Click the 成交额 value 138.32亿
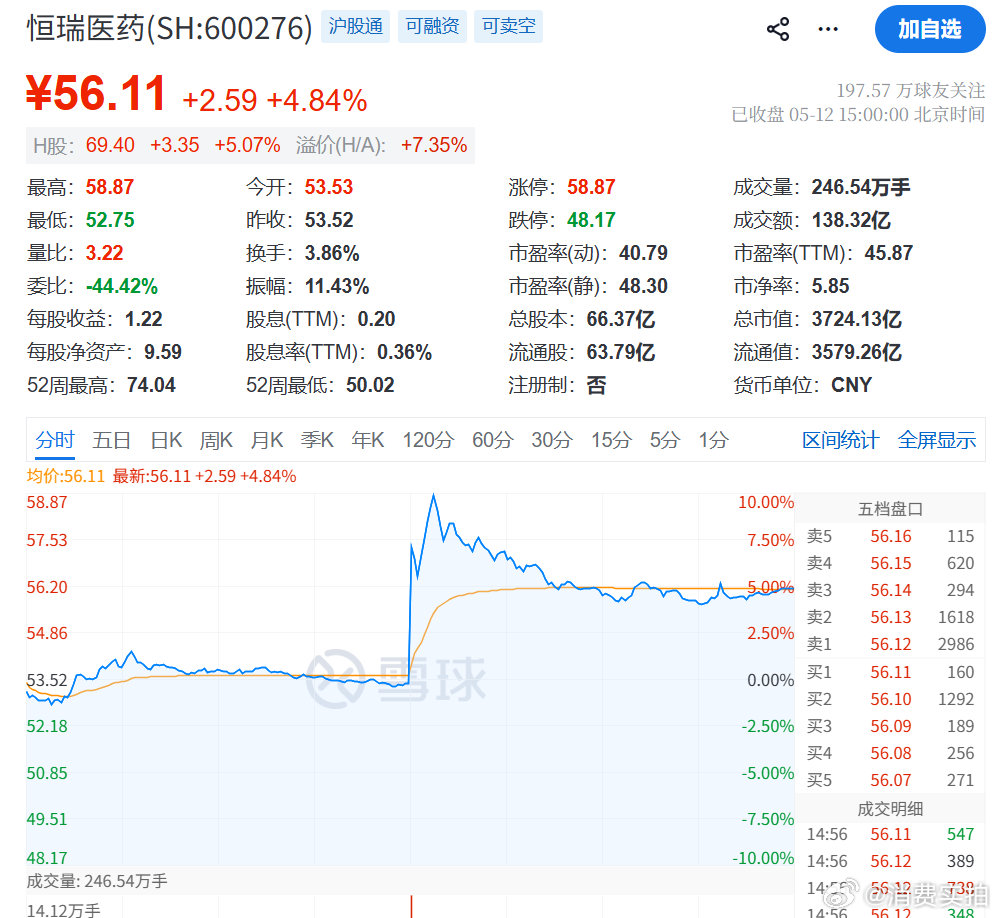 coord(851,220)
